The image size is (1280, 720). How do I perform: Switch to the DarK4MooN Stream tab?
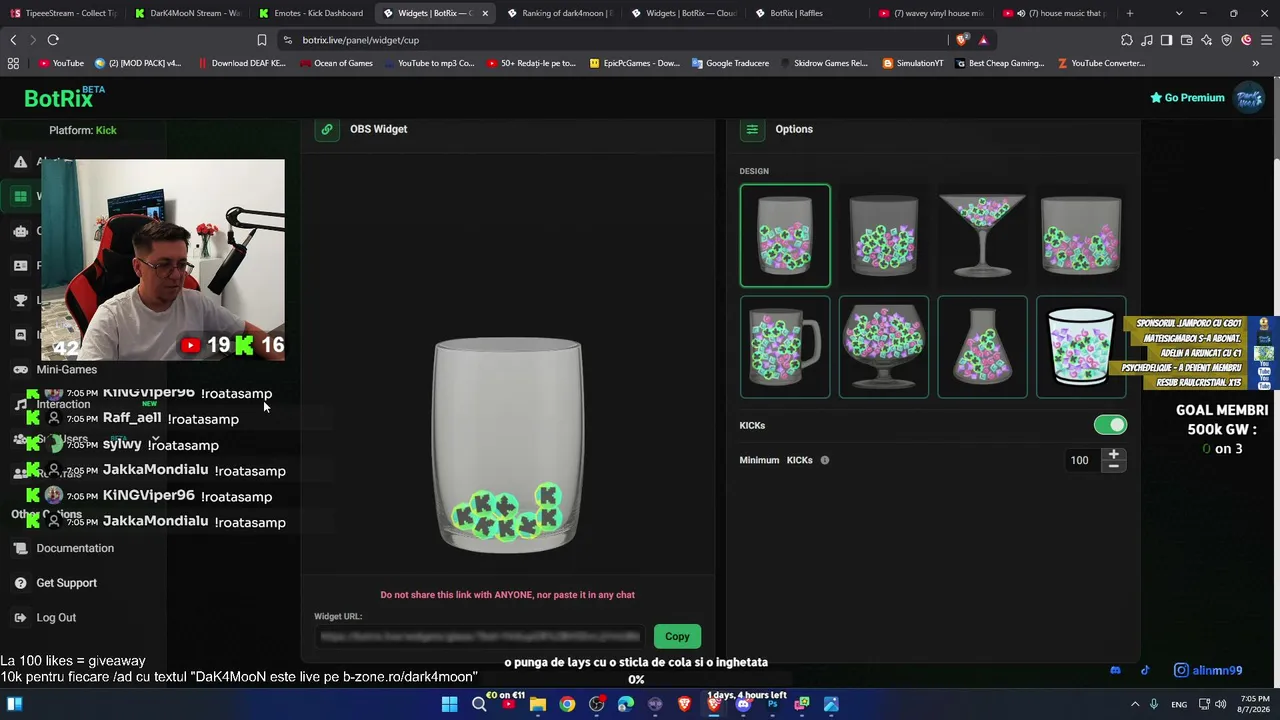(x=187, y=13)
